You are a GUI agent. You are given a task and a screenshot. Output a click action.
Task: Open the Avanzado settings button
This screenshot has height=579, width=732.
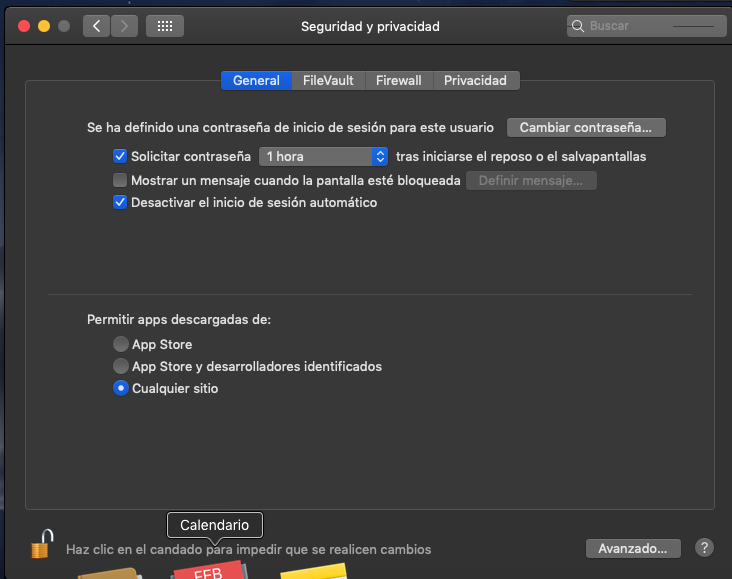(x=633, y=548)
